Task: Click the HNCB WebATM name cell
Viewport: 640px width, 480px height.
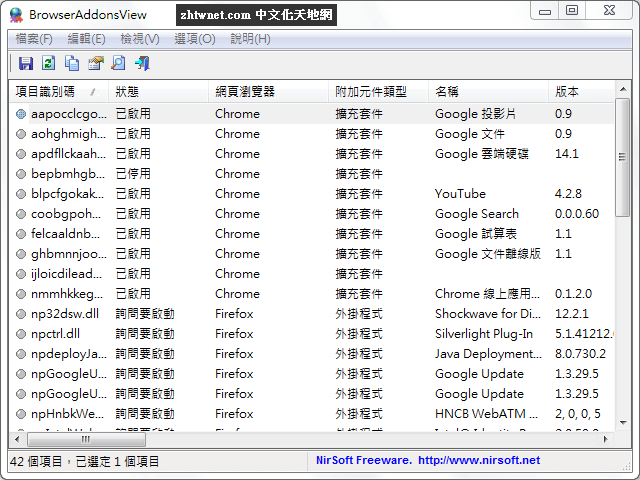Action: tap(487, 414)
